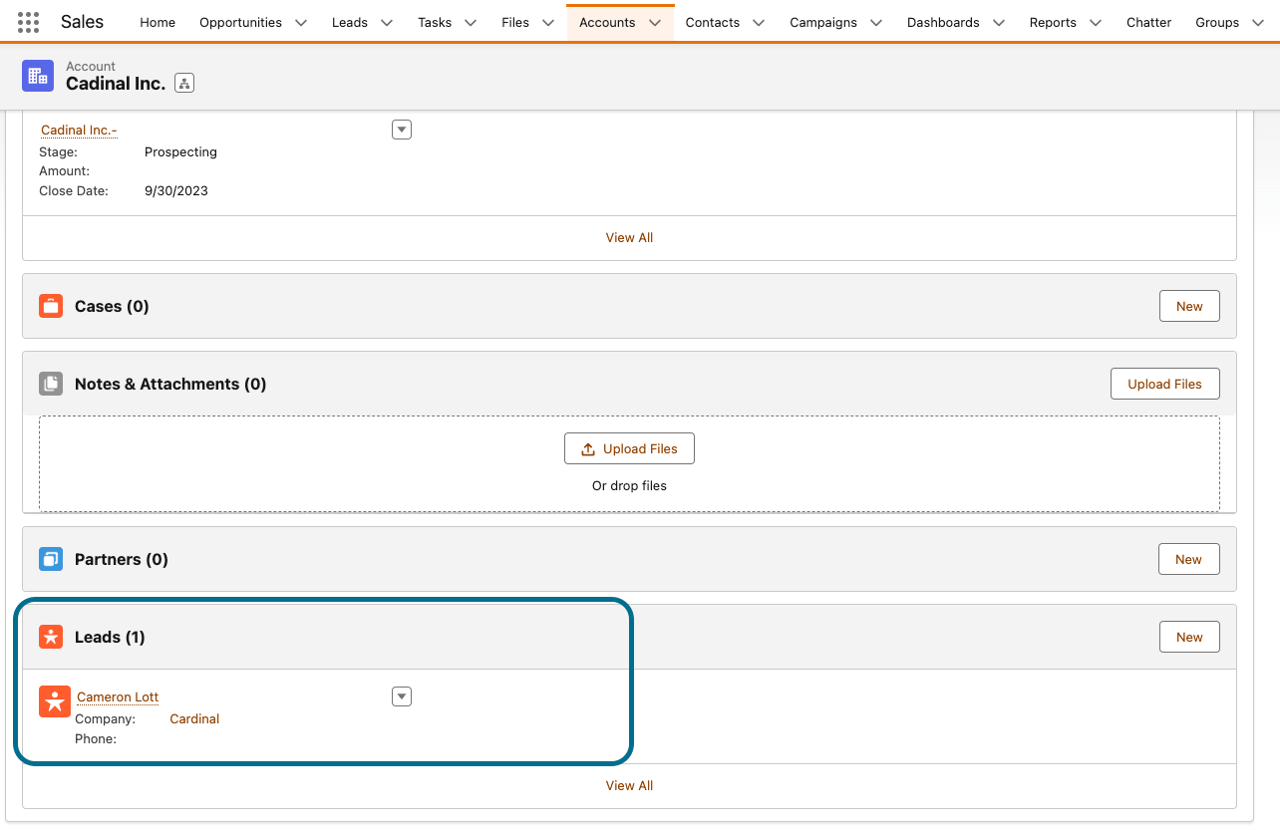This screenshot has height=830, width=1280.
Task: Open the Dashboards tab
Action: (x=943, y=22)
